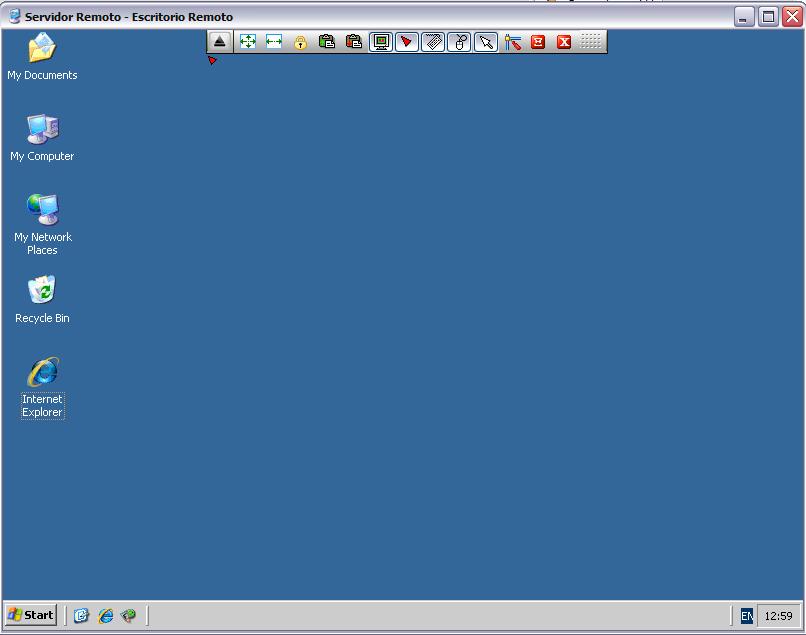The image size is (806, 635).
Task: Click the Show Desktop quick launch icon
Action: (81, 615)
